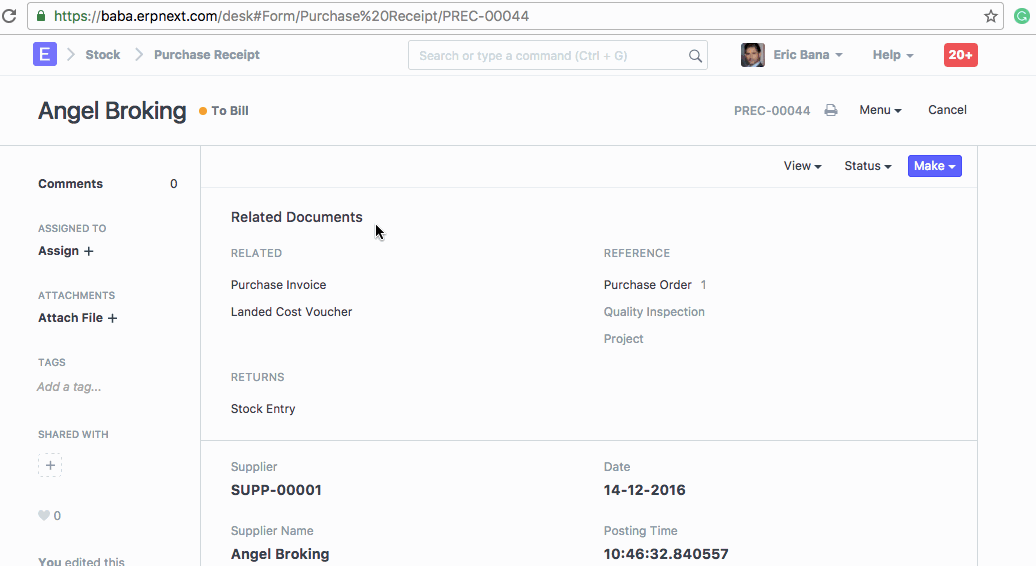Bookmark this page with the star icon
Image resolution: width=1036 pixels, height=566 pixels.
pos(990,17)
